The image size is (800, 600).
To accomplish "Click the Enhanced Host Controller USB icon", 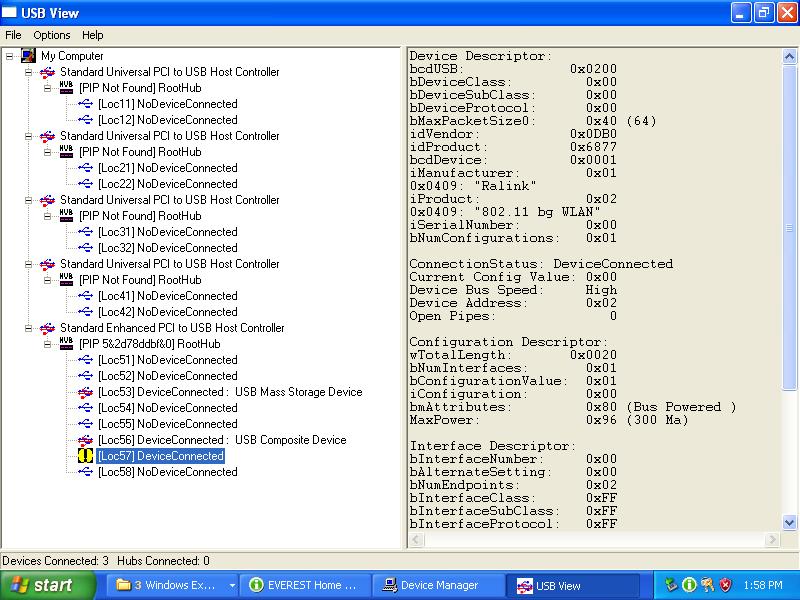I will pyautogui.click(x=47, y=328).
